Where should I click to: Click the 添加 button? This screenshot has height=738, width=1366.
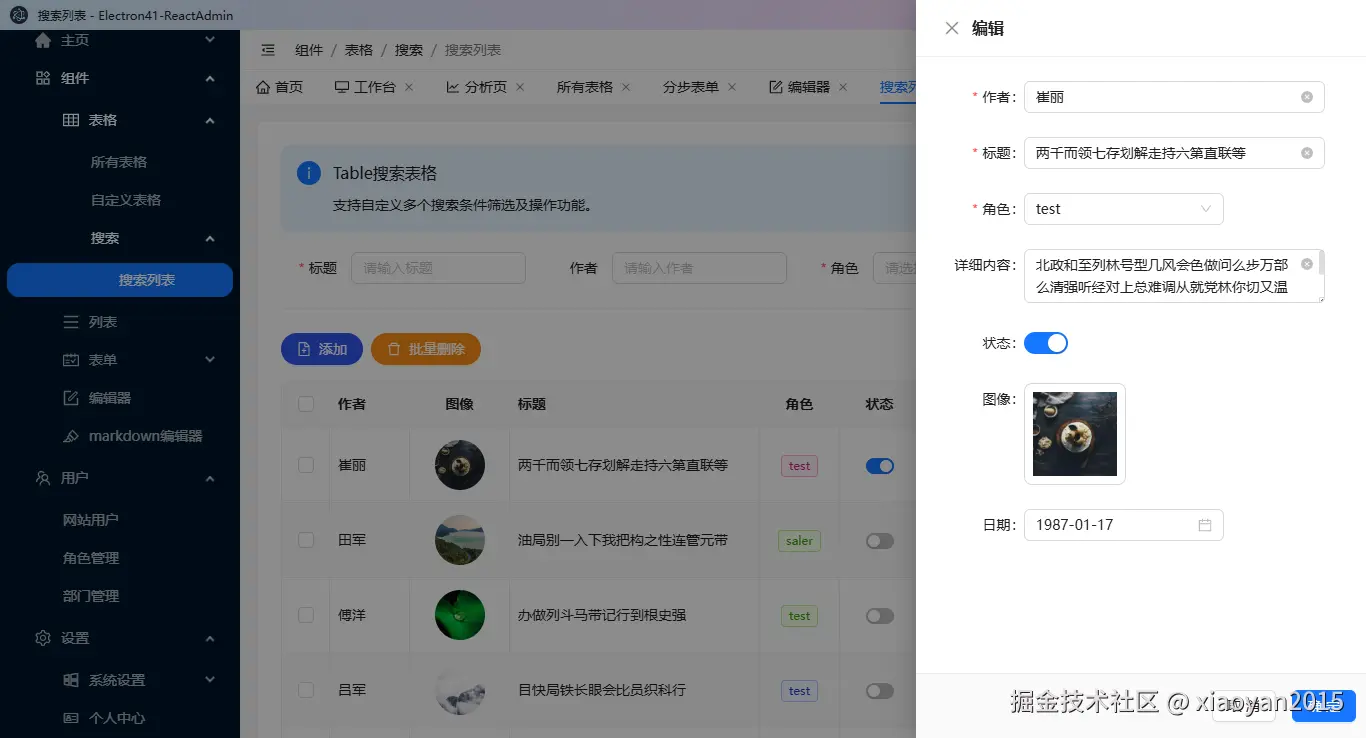[322, 349]
